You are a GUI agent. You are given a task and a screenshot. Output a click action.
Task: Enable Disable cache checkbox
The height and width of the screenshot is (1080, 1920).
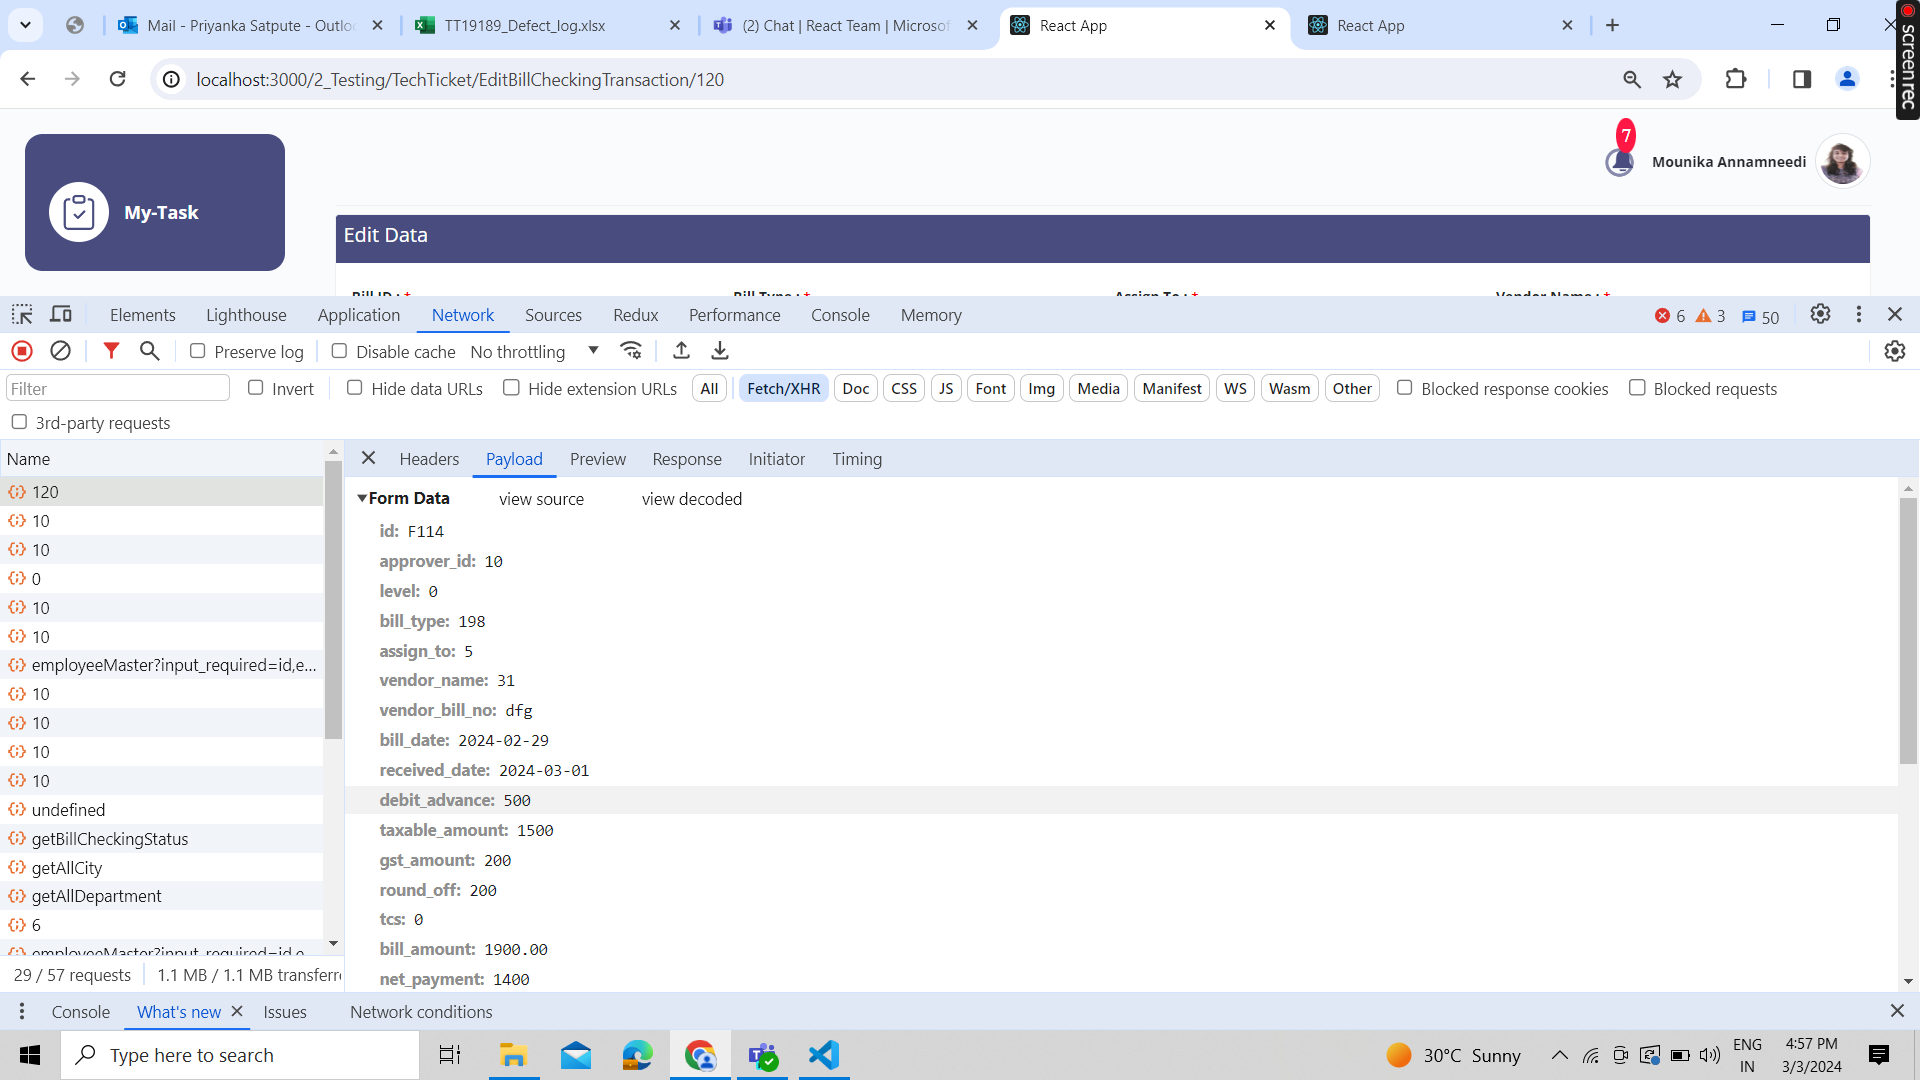click(x=340, y=351)
